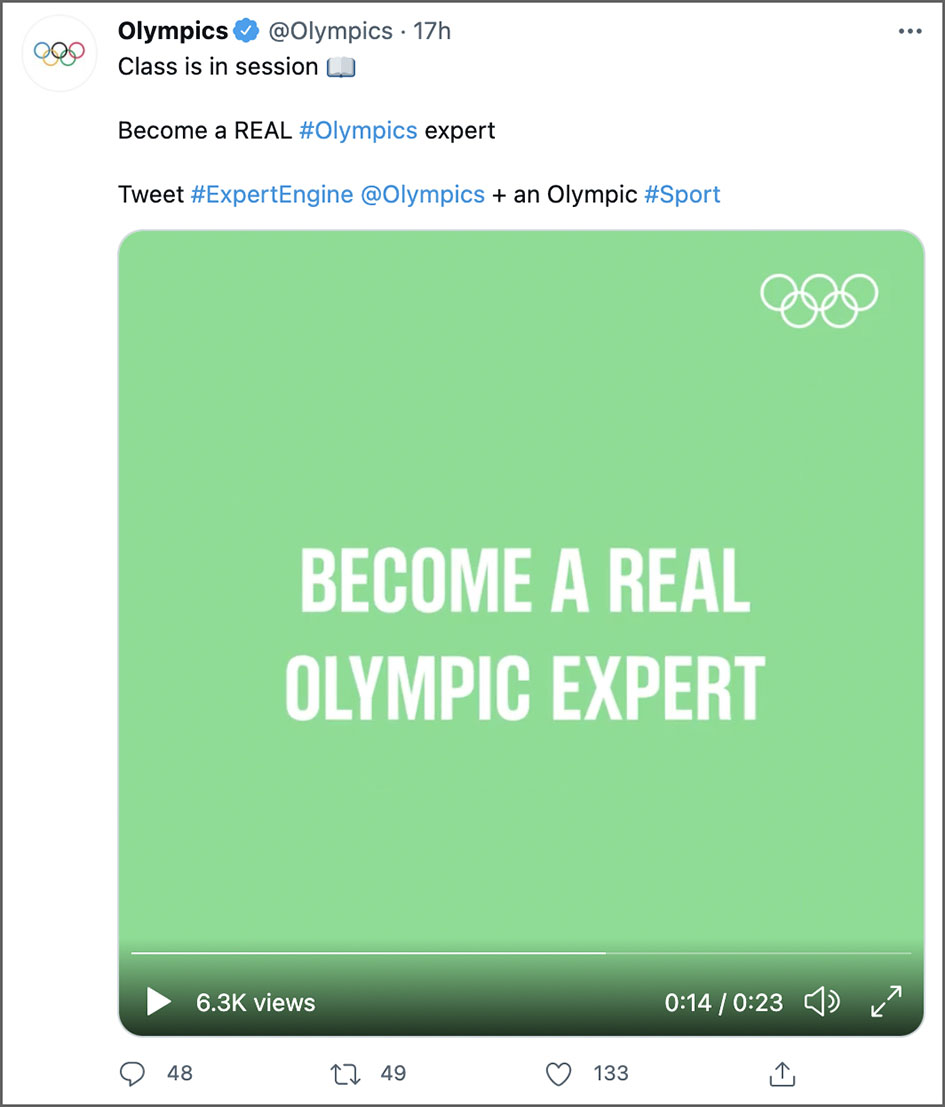Click the Olympics display name
The height and width of the screenshot is (1107, 945).
tap(173, 31)
